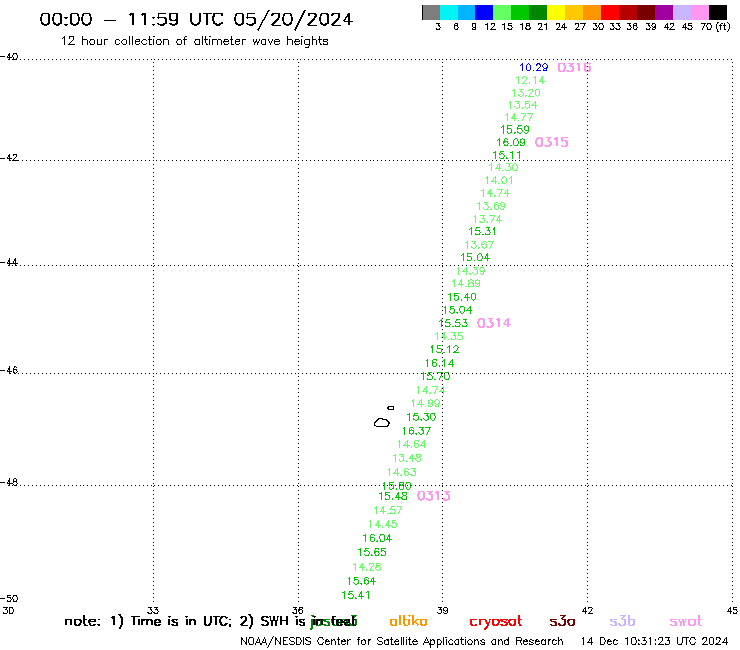This screenshot has width=740, height=650.
Task: Select the wave height reading 14.99
Action: pyautogui.click(x=426, y=403)
